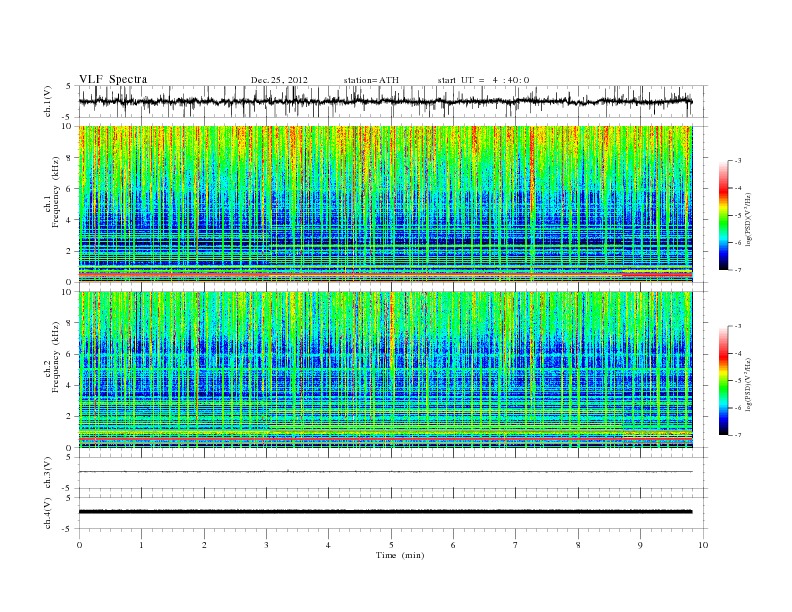The height and width of the screenshot is (612, 792).
Task: Click the ch.3 voltage waveform trace
Action: point(385,472)
